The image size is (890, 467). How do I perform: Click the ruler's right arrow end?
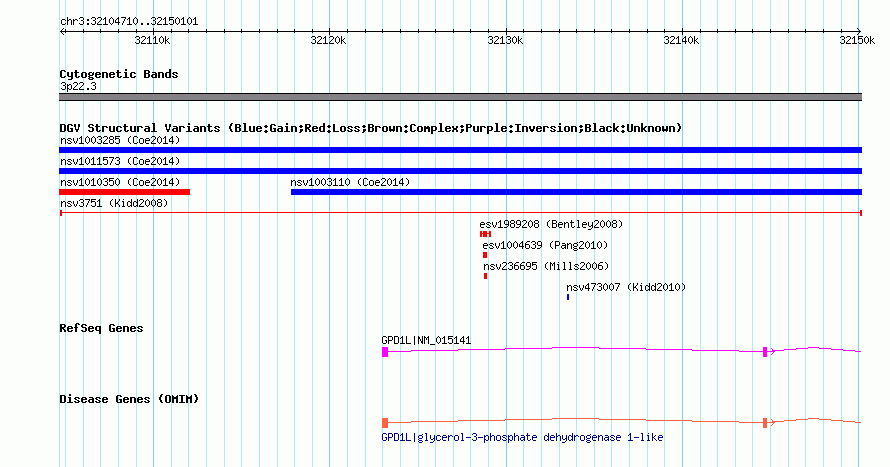click(x=859, y=32)
